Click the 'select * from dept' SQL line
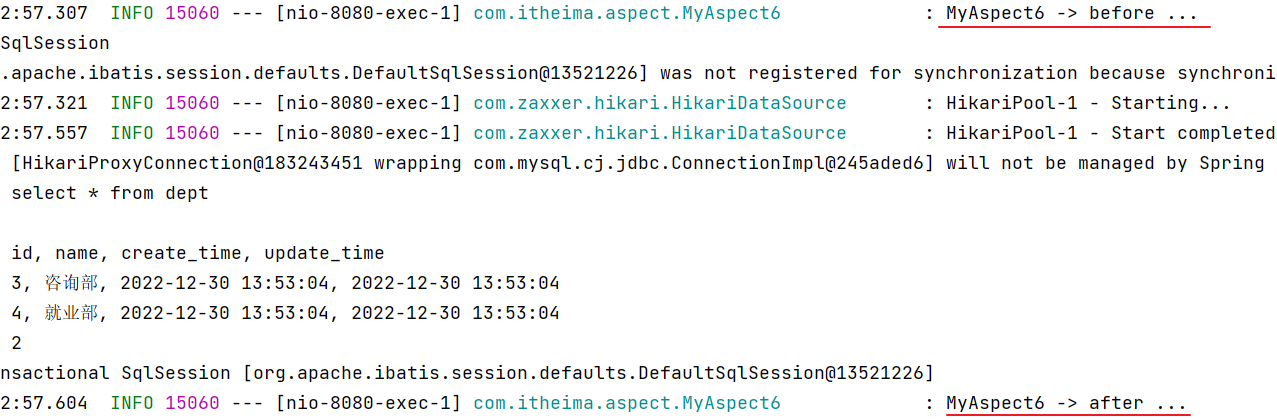The width and height of the screenshot is (1277, 420). click(110, 193)
